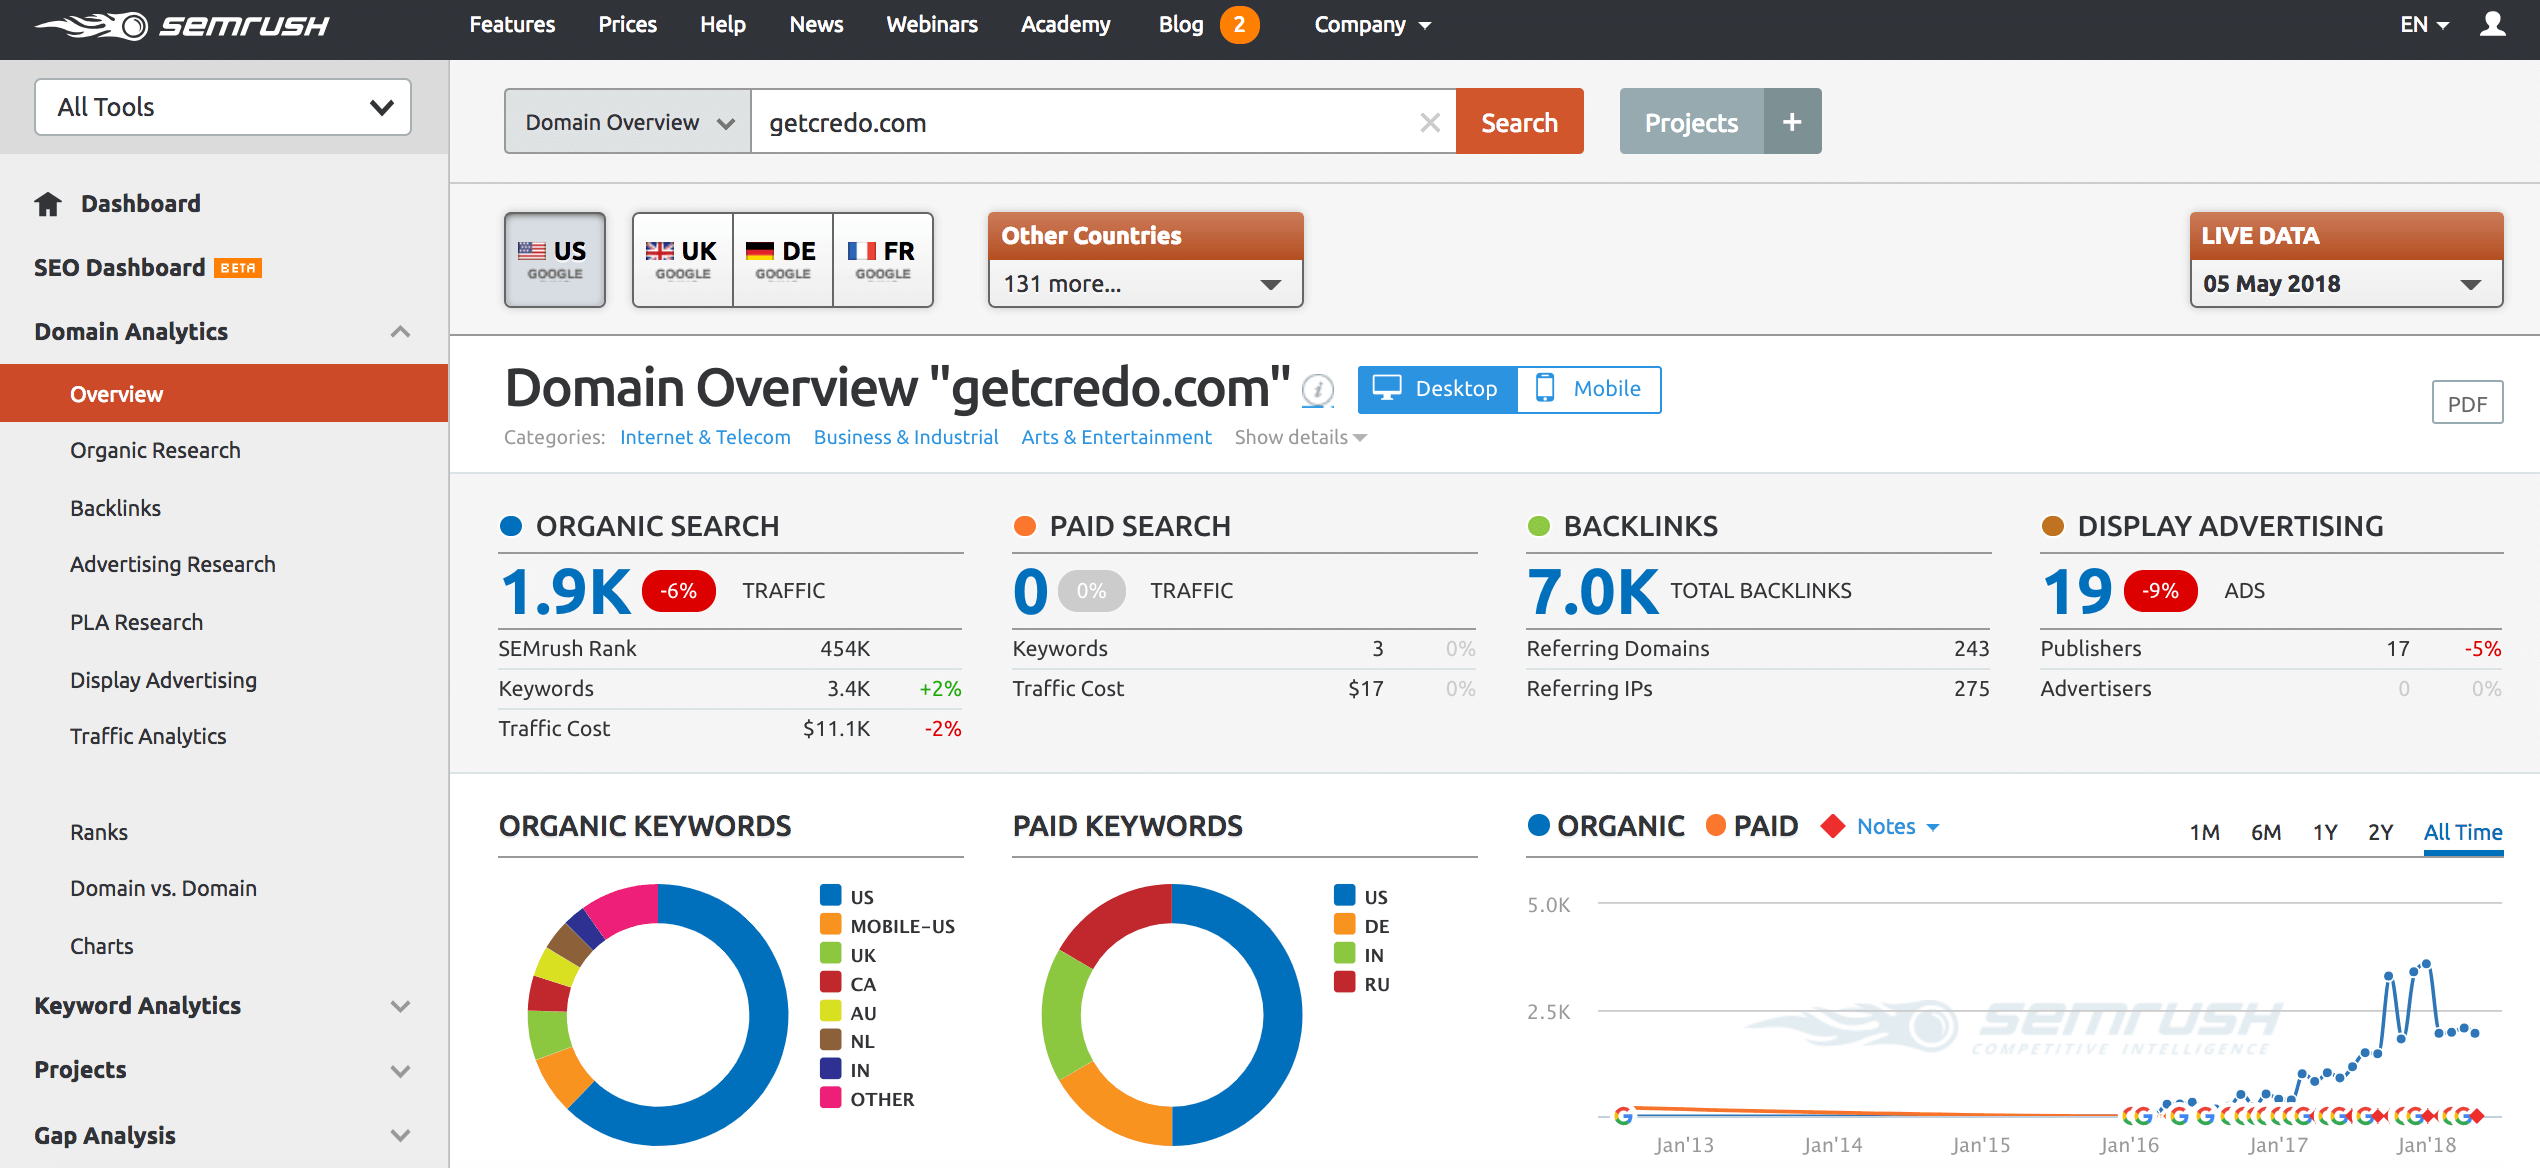Click the US blue legend swatch in Organic Keywords
The image size is (2540, 1168).
[x=830, y=895]
